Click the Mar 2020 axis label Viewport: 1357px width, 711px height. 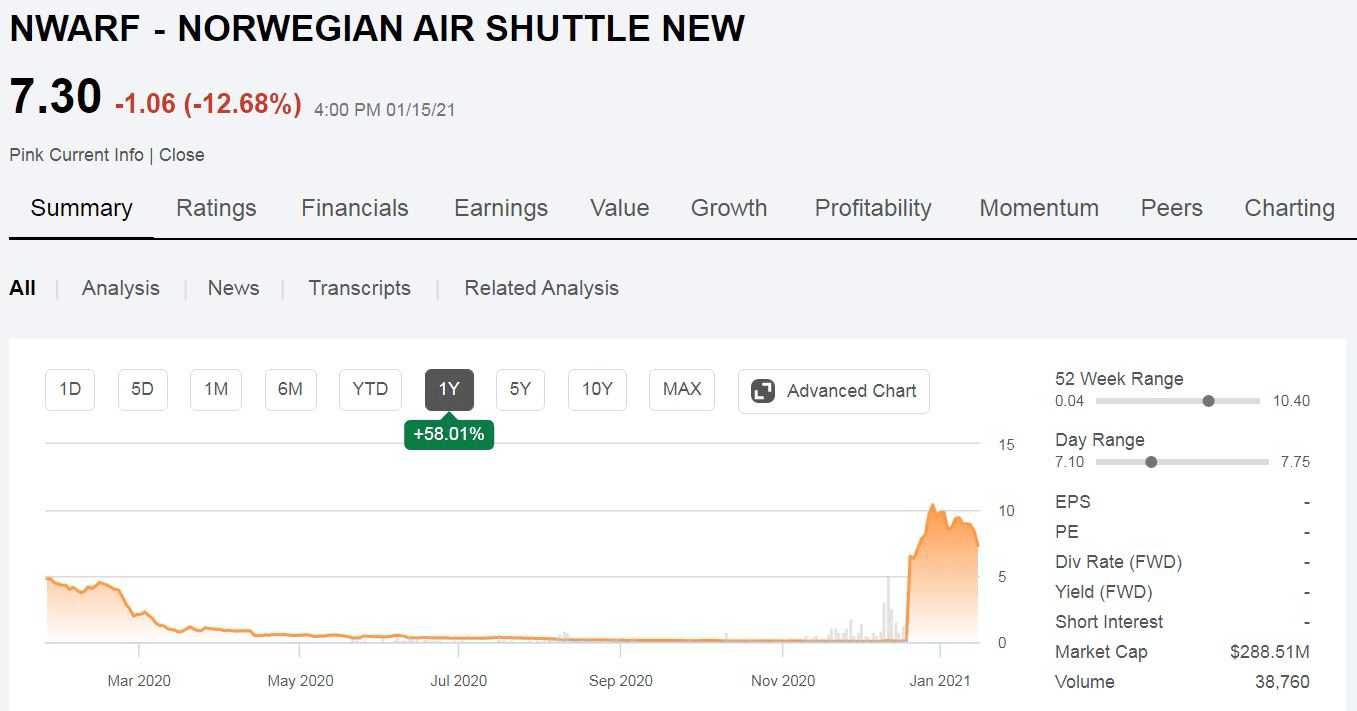139,681
